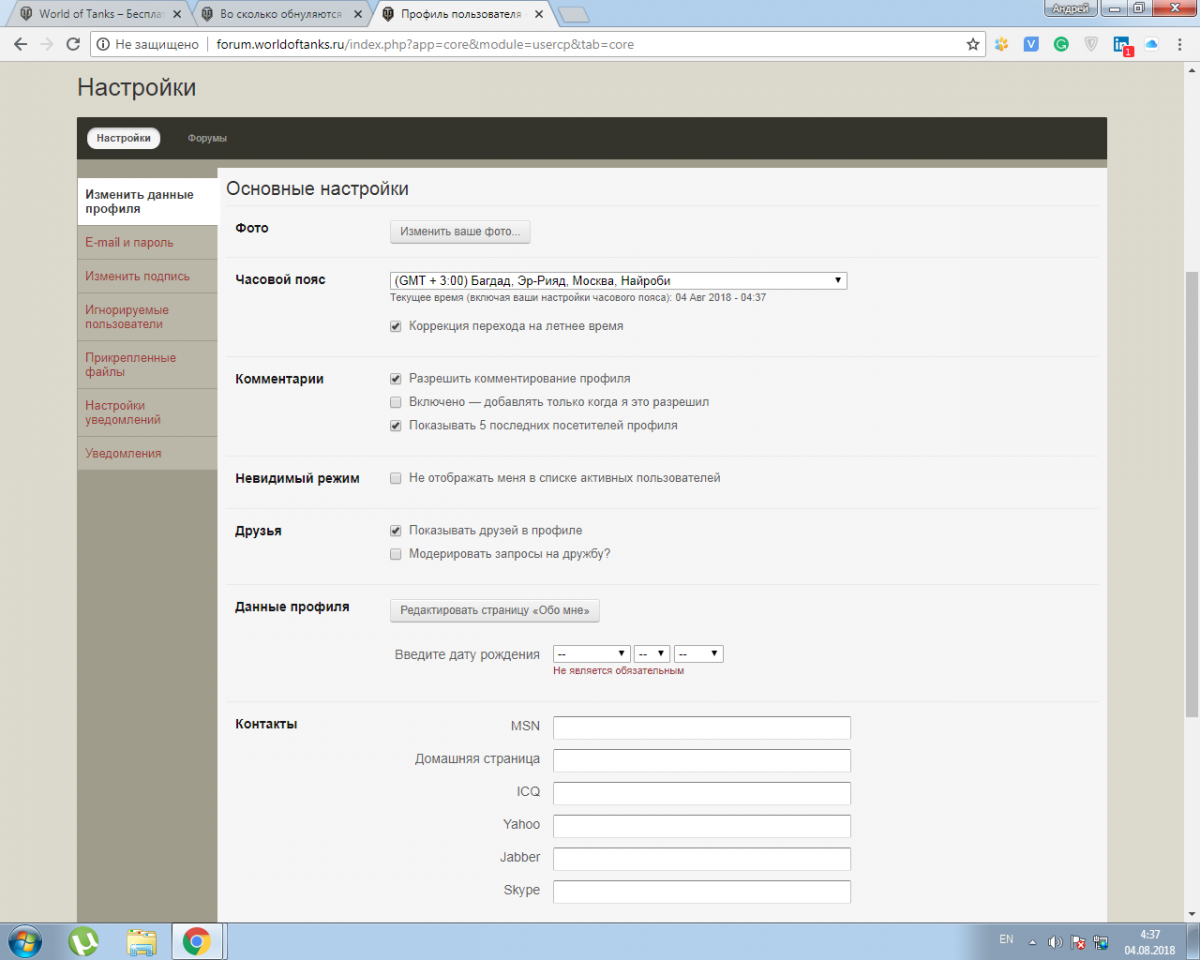Click the Show desktop strip by the clock

coord(1192,941)
